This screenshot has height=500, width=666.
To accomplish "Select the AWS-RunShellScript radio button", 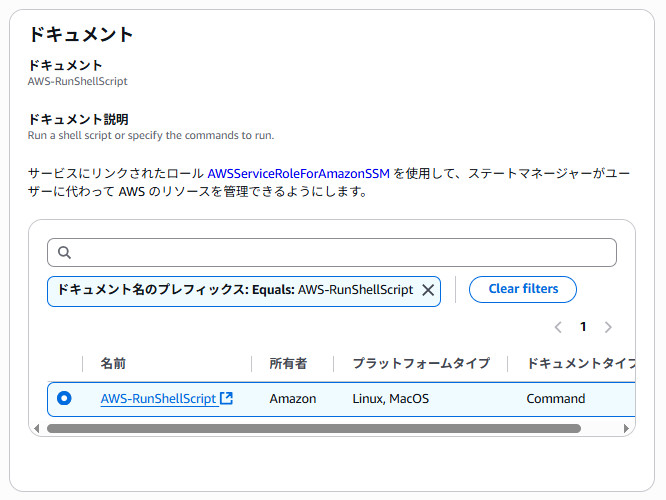I will [64, 398].
